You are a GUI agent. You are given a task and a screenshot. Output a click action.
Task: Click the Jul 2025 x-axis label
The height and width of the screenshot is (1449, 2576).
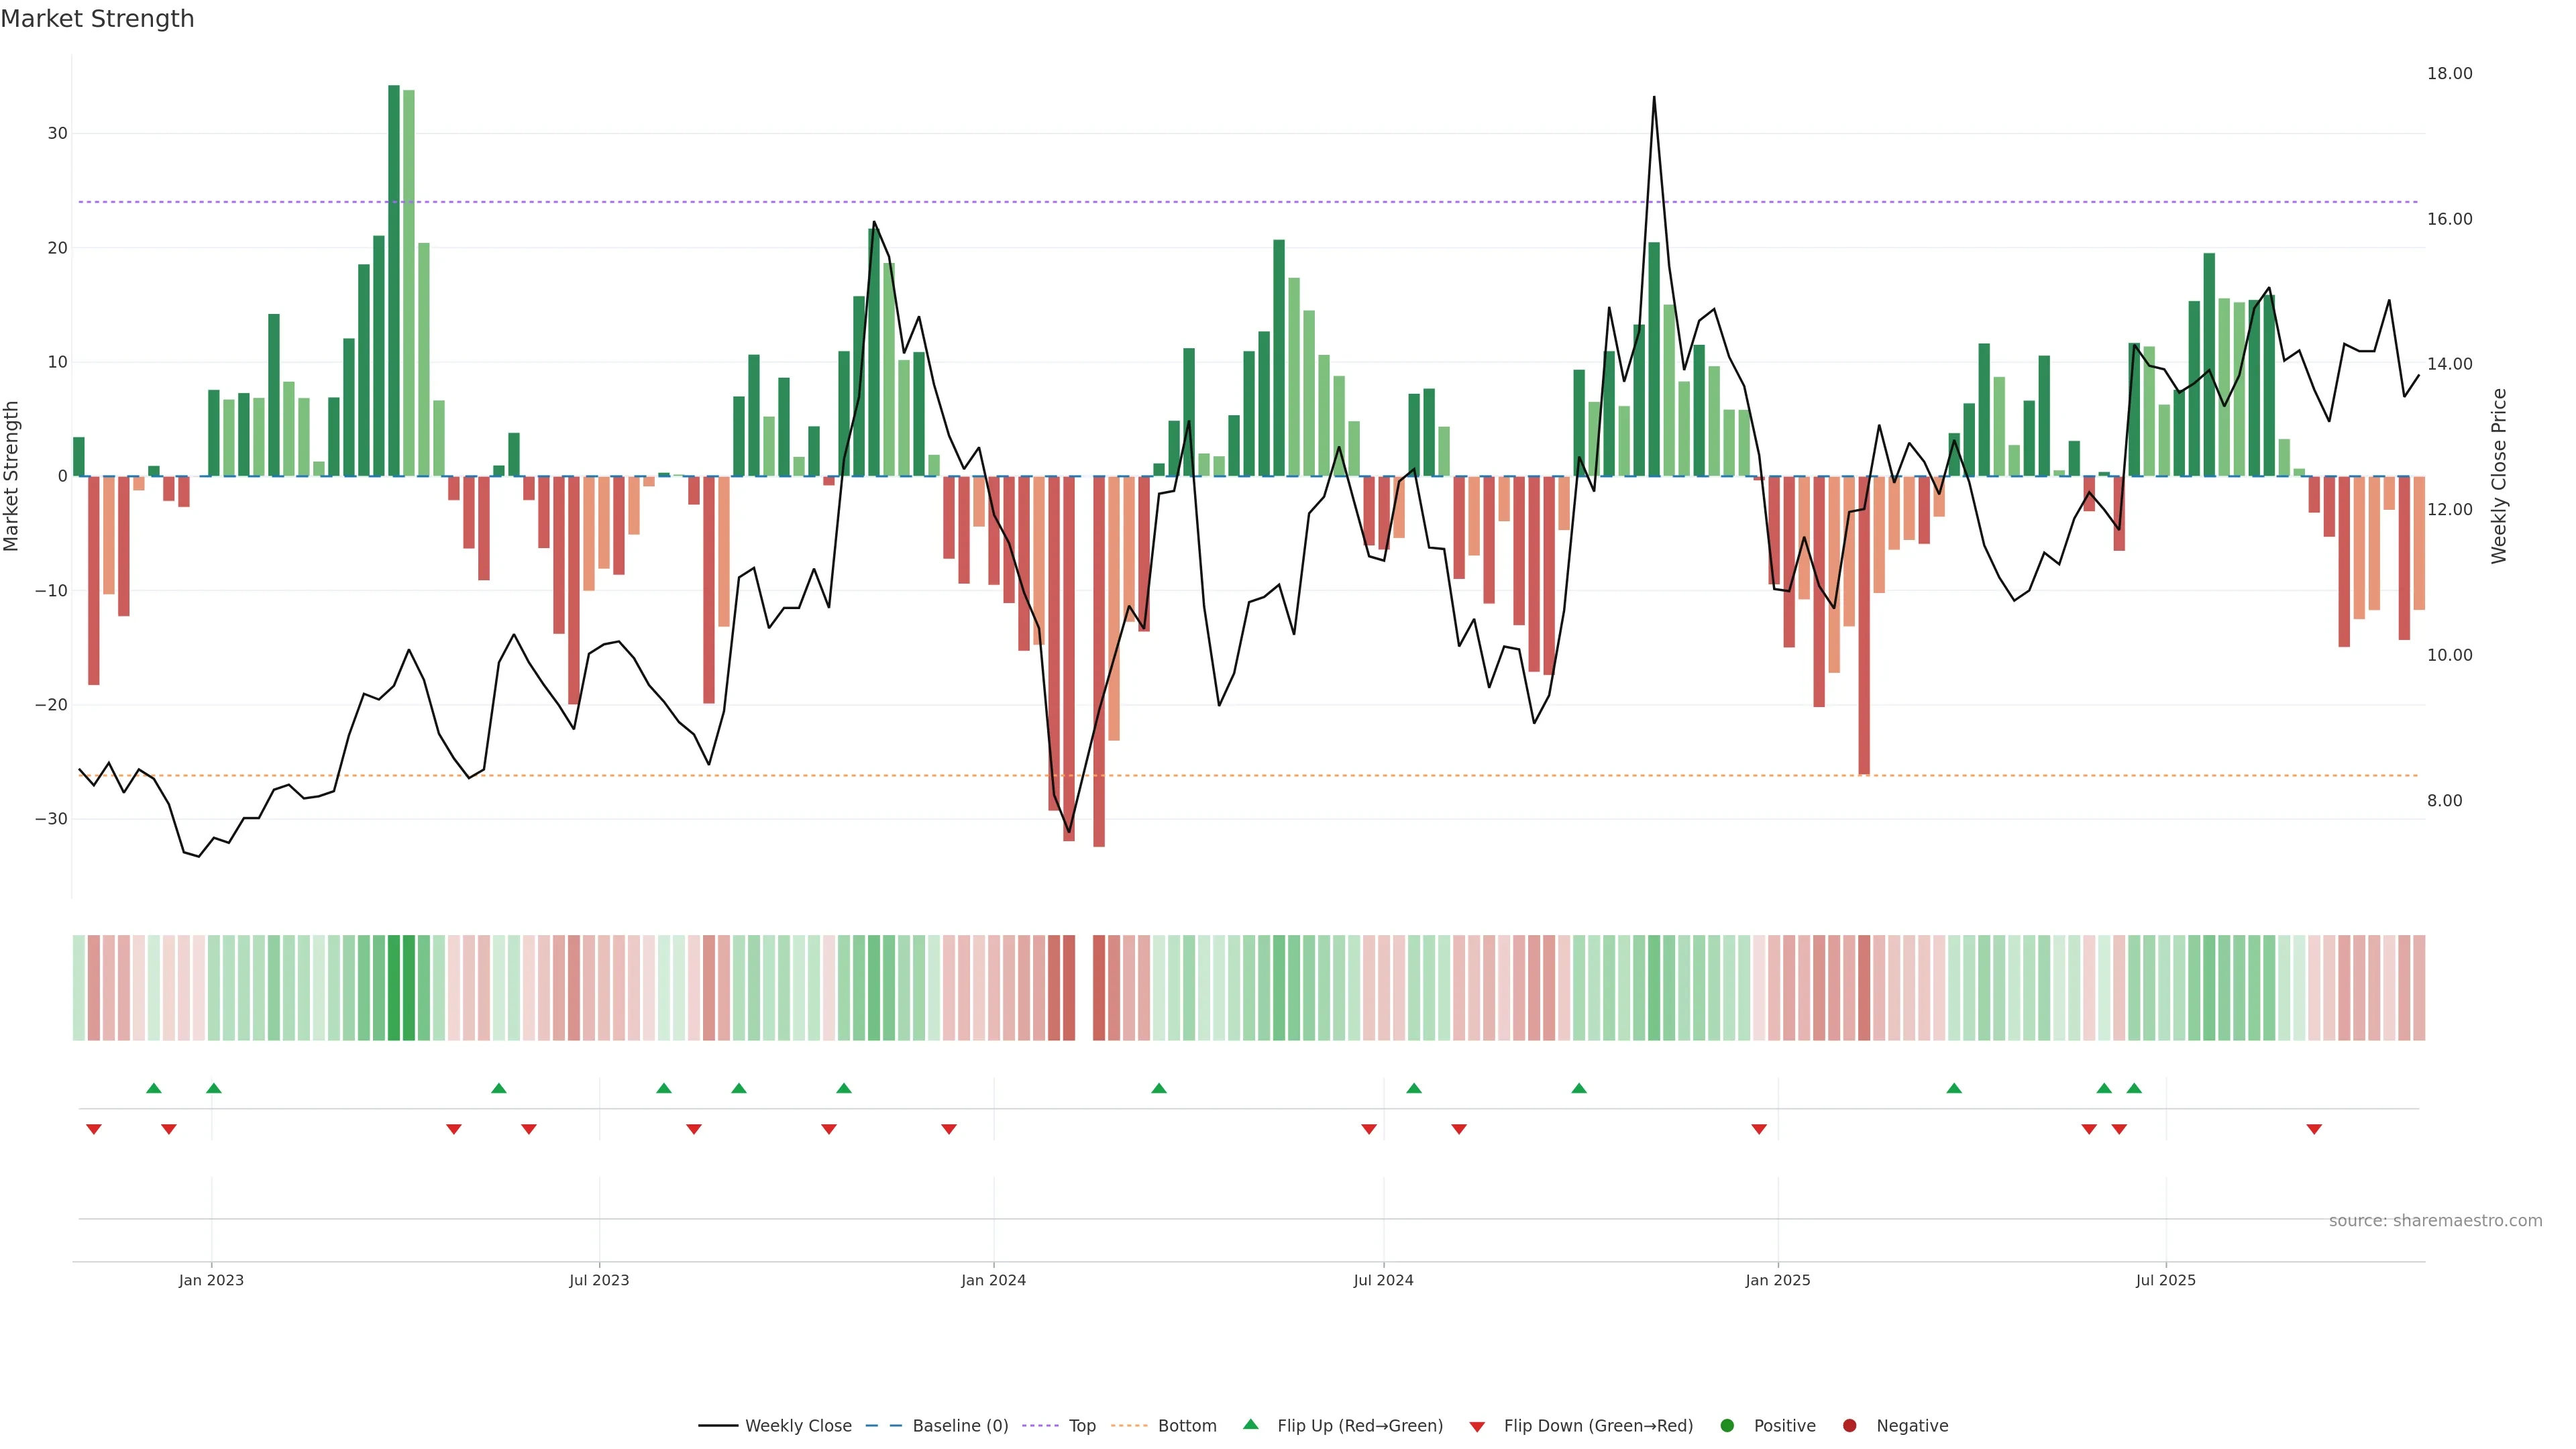2165,1280
